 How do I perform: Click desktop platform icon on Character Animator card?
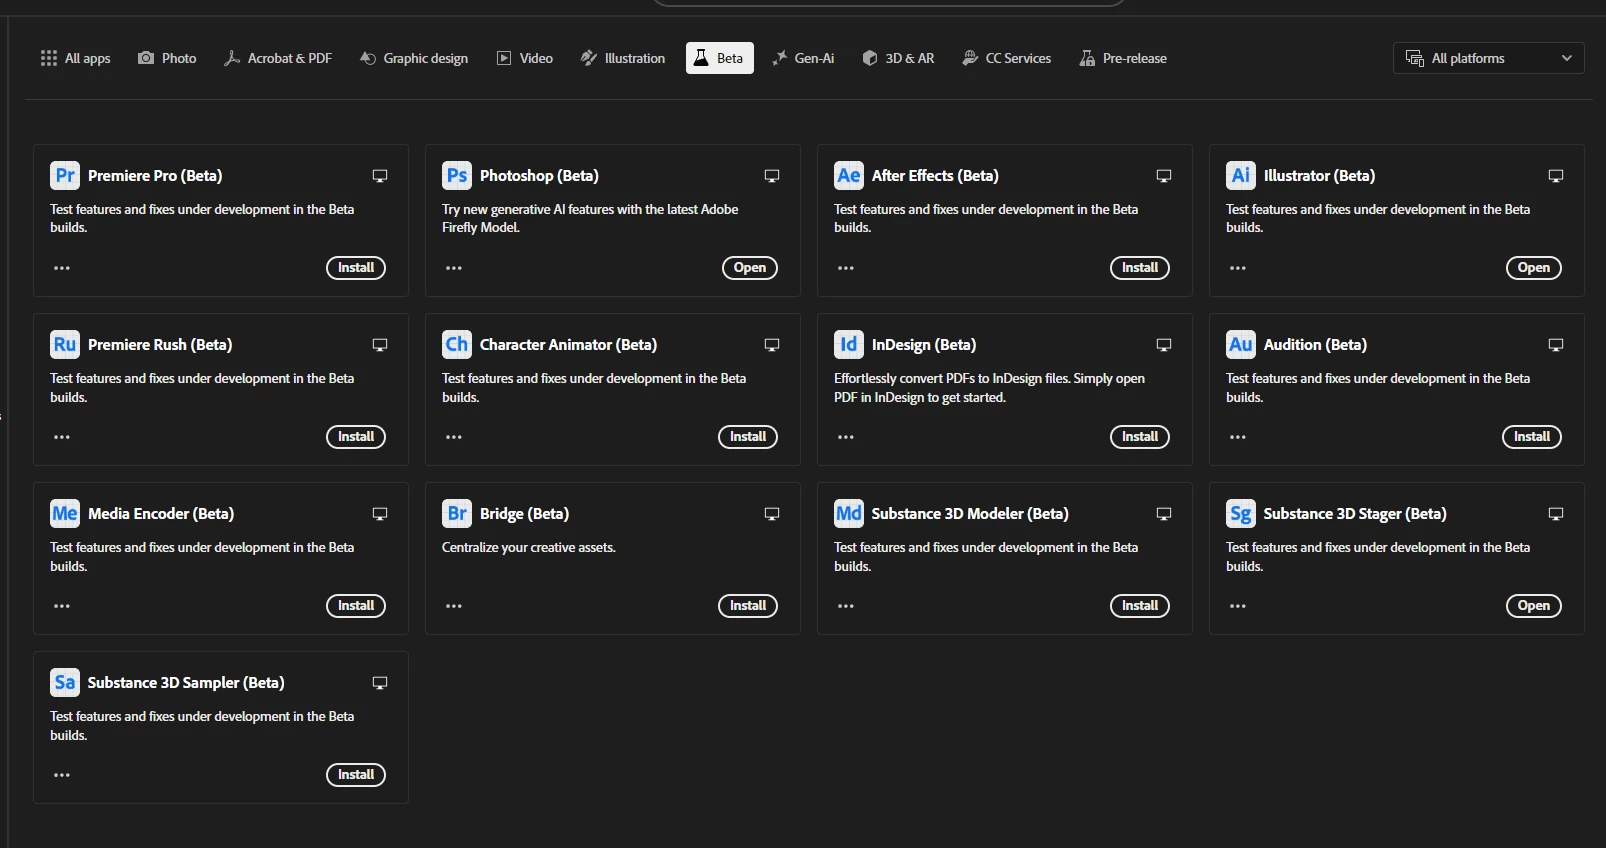(x=772, y=345)
